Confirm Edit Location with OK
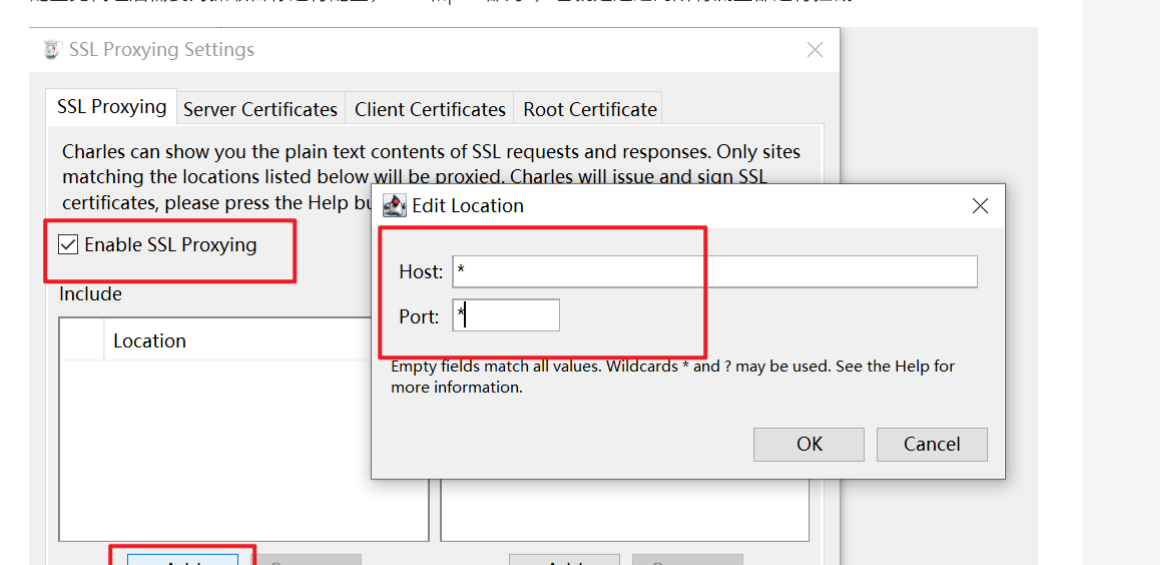Screen dimensions: 1160x565 click(x=809, y=444)
